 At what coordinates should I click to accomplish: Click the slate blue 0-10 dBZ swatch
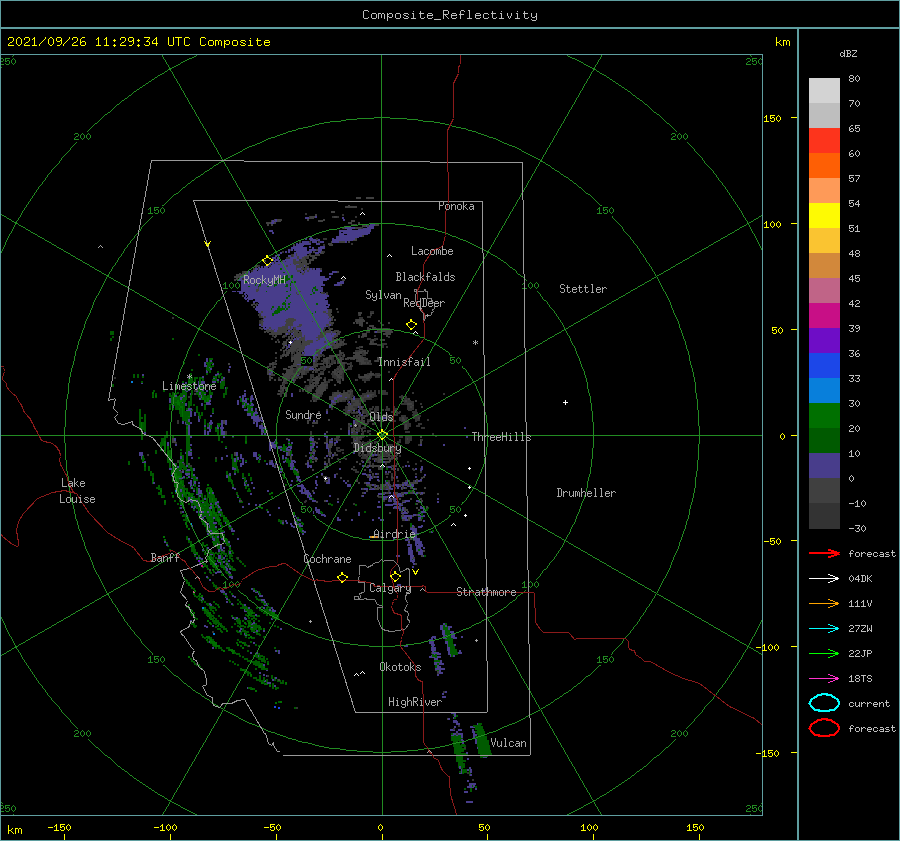click(824, 466)
